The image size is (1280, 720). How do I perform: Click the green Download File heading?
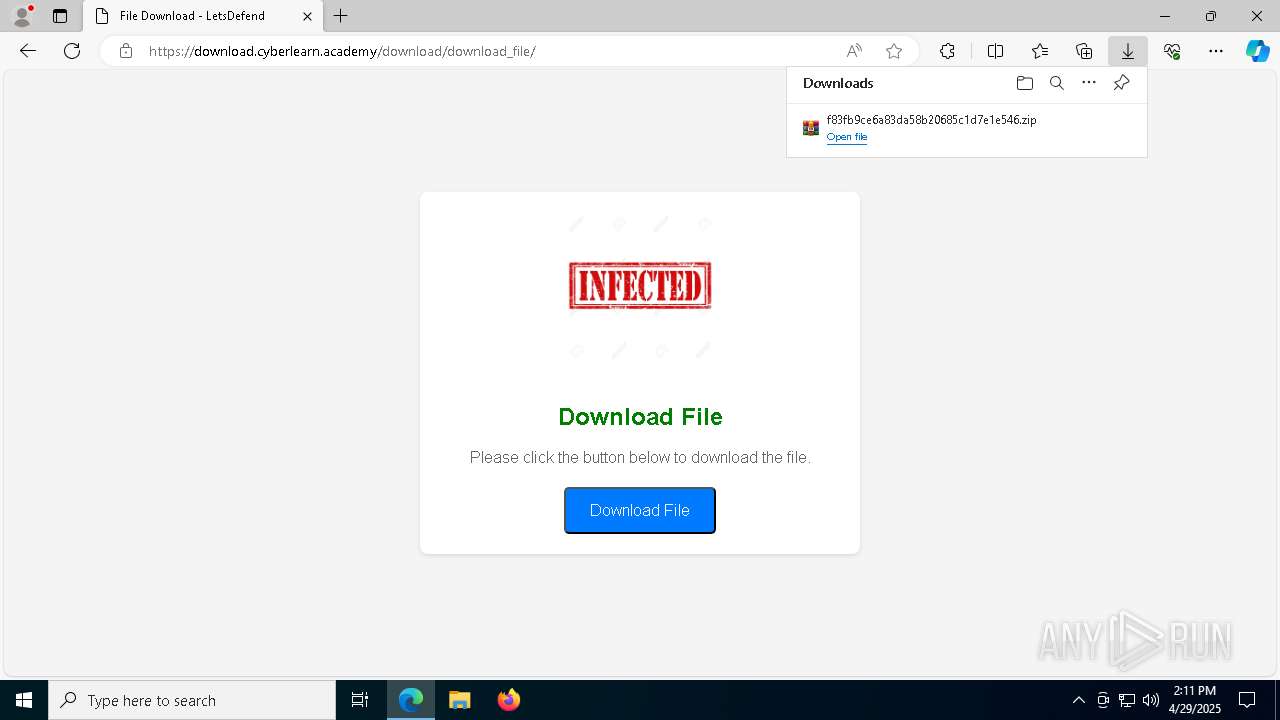point(640,417)
